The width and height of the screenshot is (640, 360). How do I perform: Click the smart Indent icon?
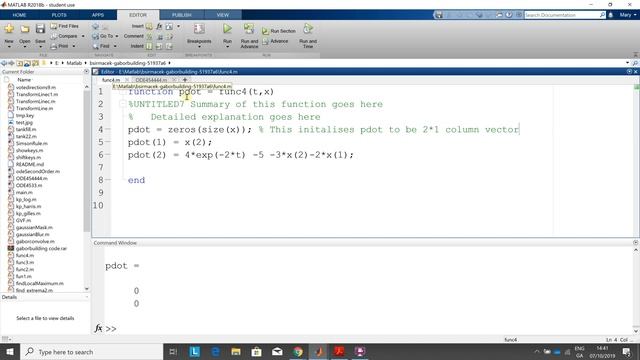tap(149, 47)
